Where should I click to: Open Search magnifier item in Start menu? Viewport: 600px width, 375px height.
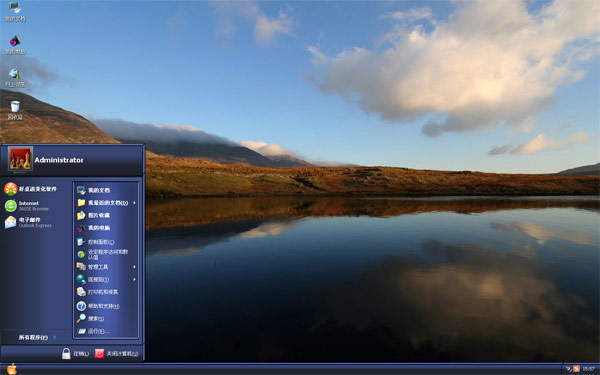coord(90,318)
